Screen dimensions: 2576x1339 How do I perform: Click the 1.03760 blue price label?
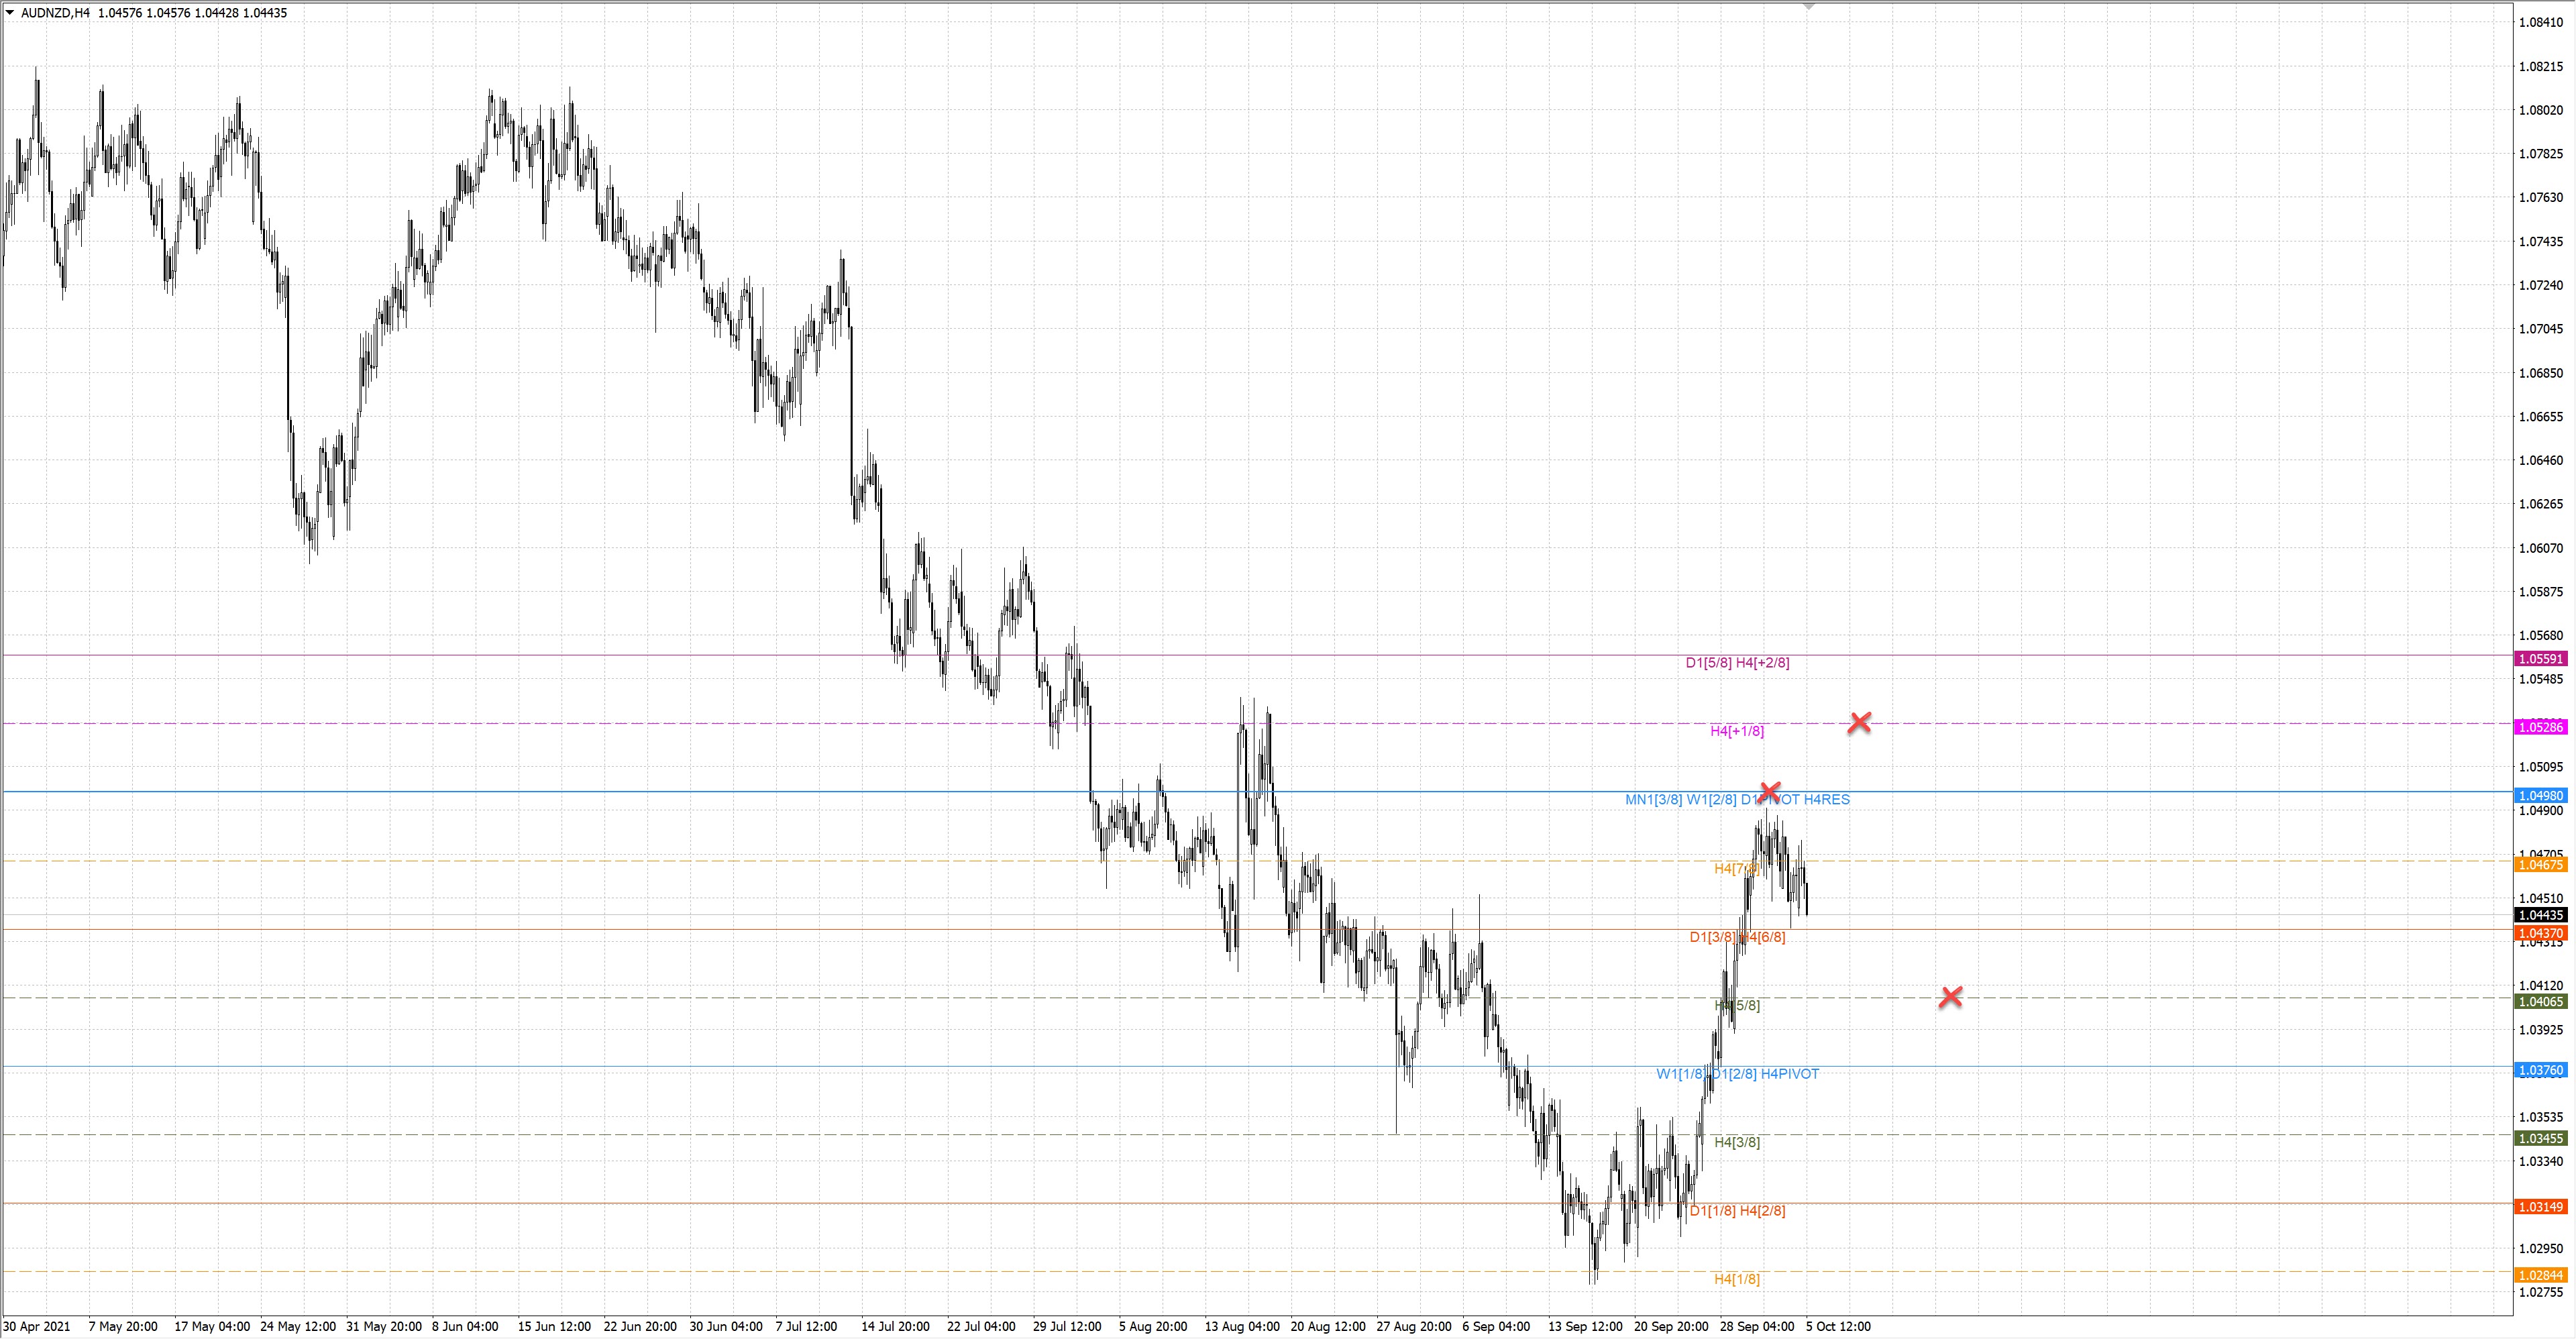2540,1070
